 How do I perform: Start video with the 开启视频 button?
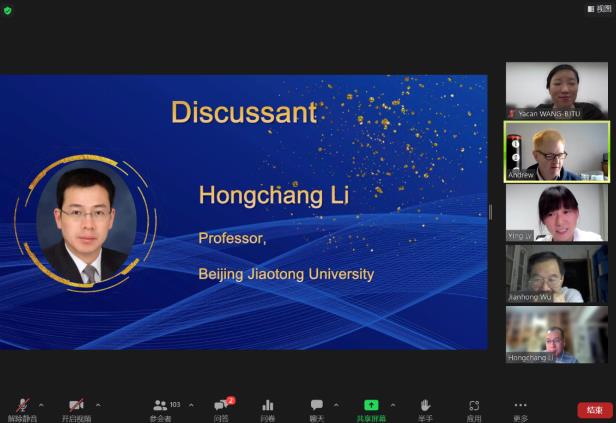tap(77, 410)
